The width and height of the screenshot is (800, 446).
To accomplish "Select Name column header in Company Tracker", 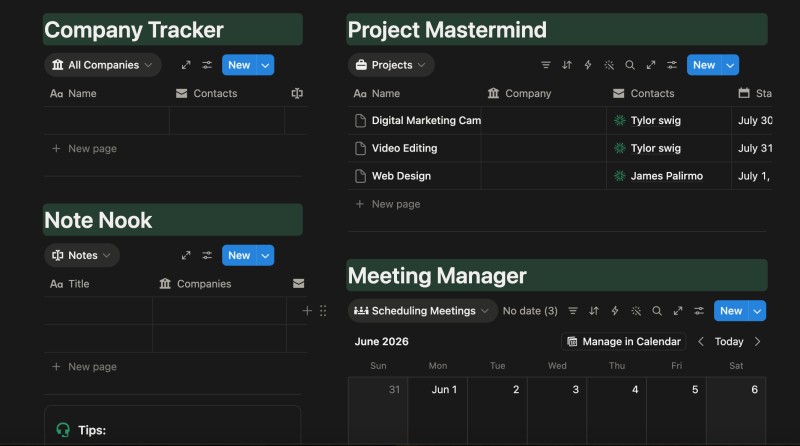I will [73, 93].
